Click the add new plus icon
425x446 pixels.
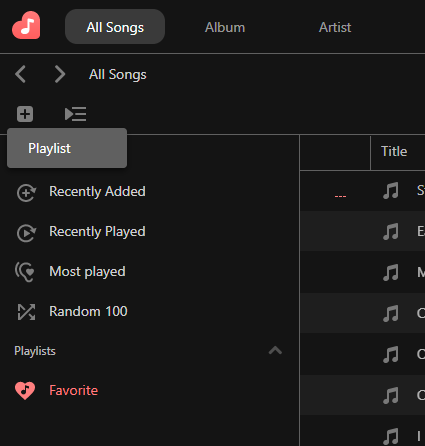click(x=25, y=114)
